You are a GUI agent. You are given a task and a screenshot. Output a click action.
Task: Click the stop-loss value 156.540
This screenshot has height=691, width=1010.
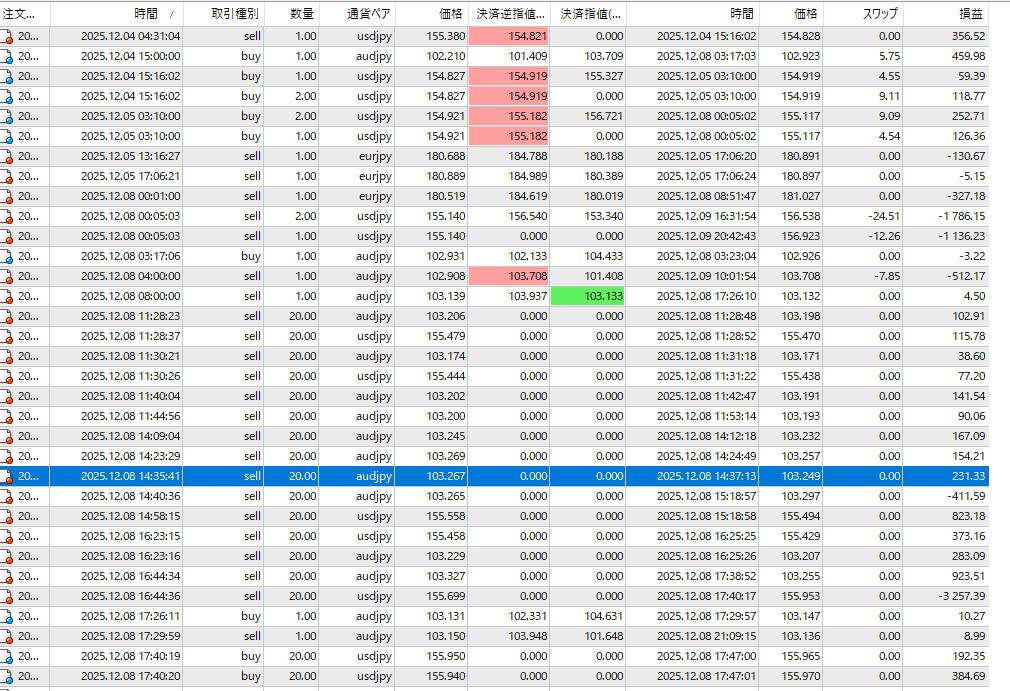point(528,216)
